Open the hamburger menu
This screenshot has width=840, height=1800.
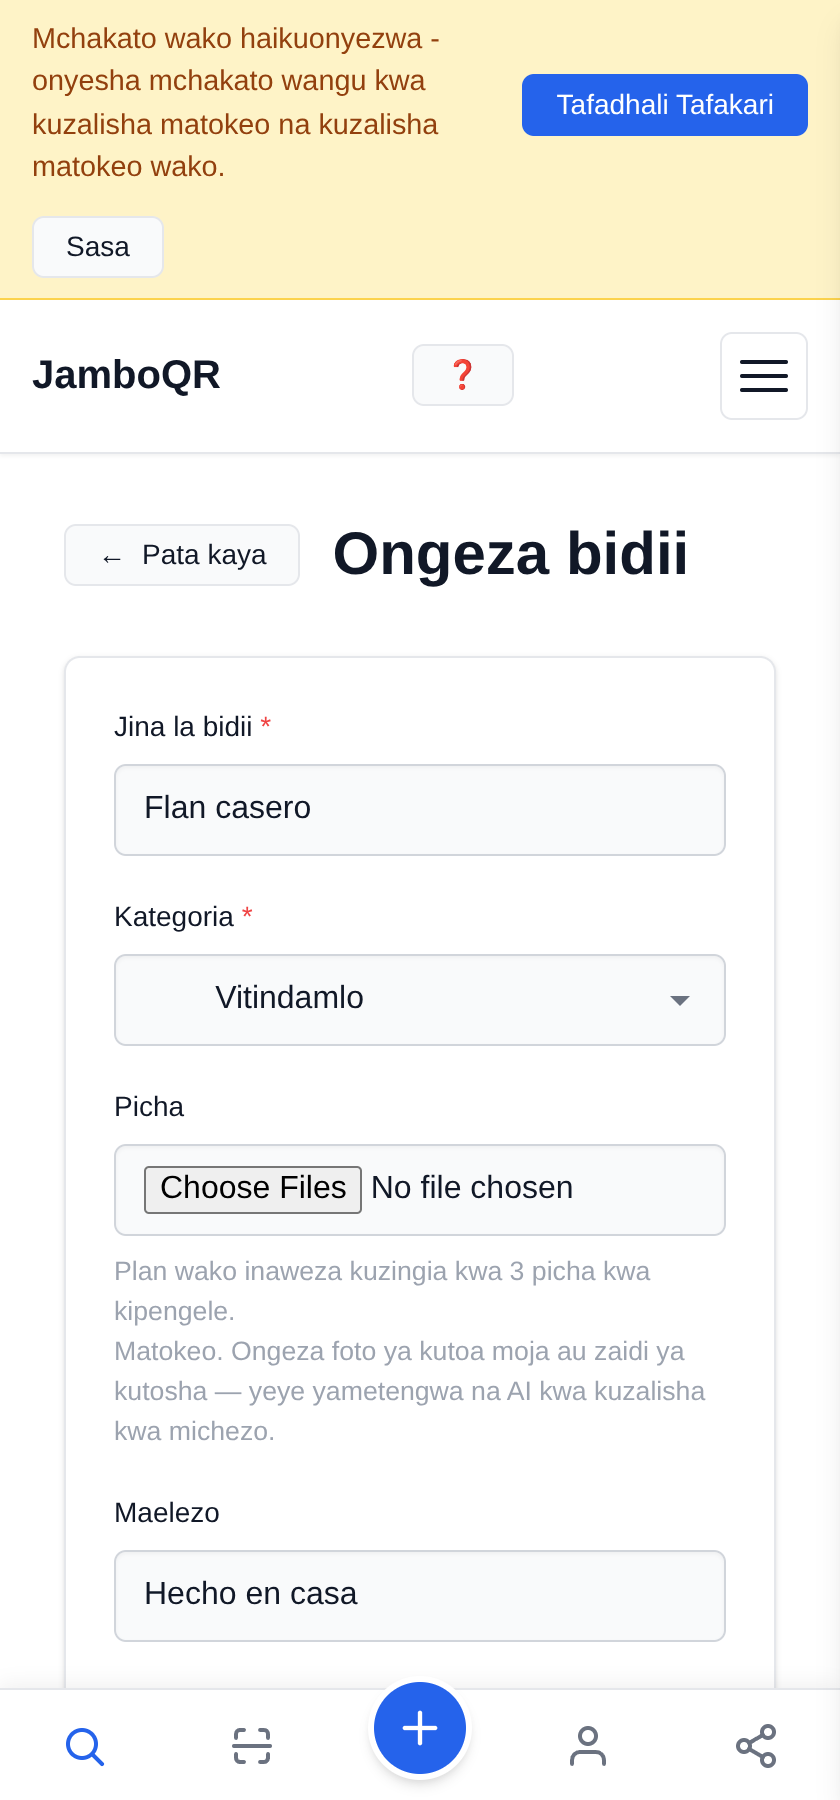pyautogui.click(x=764, y=376)
